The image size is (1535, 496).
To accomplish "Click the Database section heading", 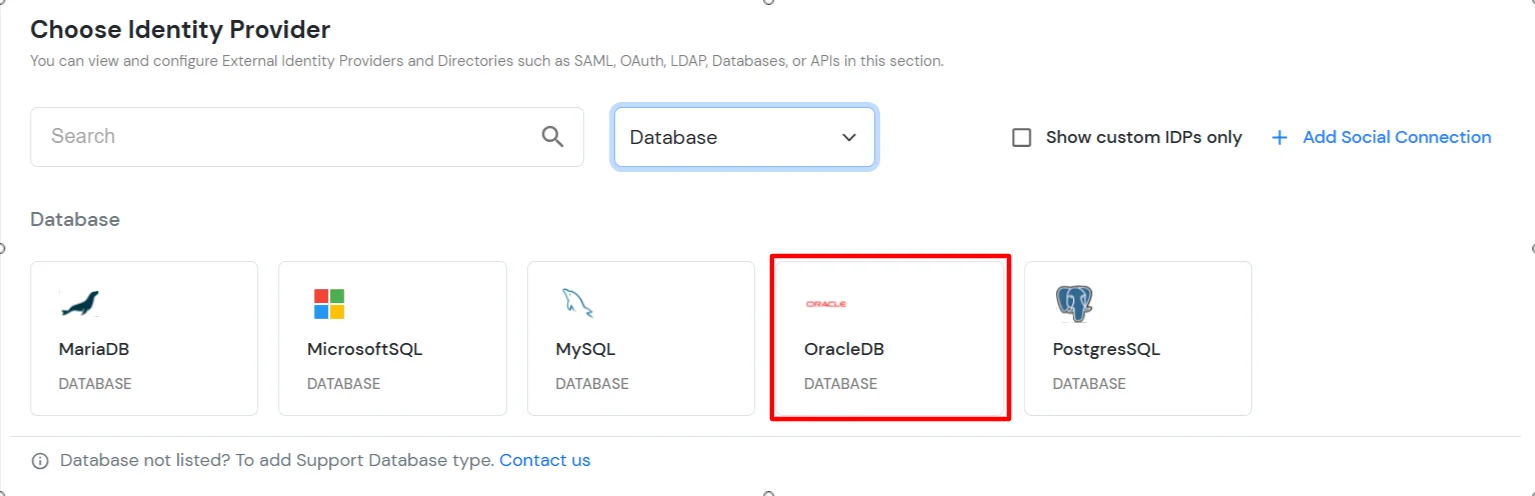I will click(75, 219).
